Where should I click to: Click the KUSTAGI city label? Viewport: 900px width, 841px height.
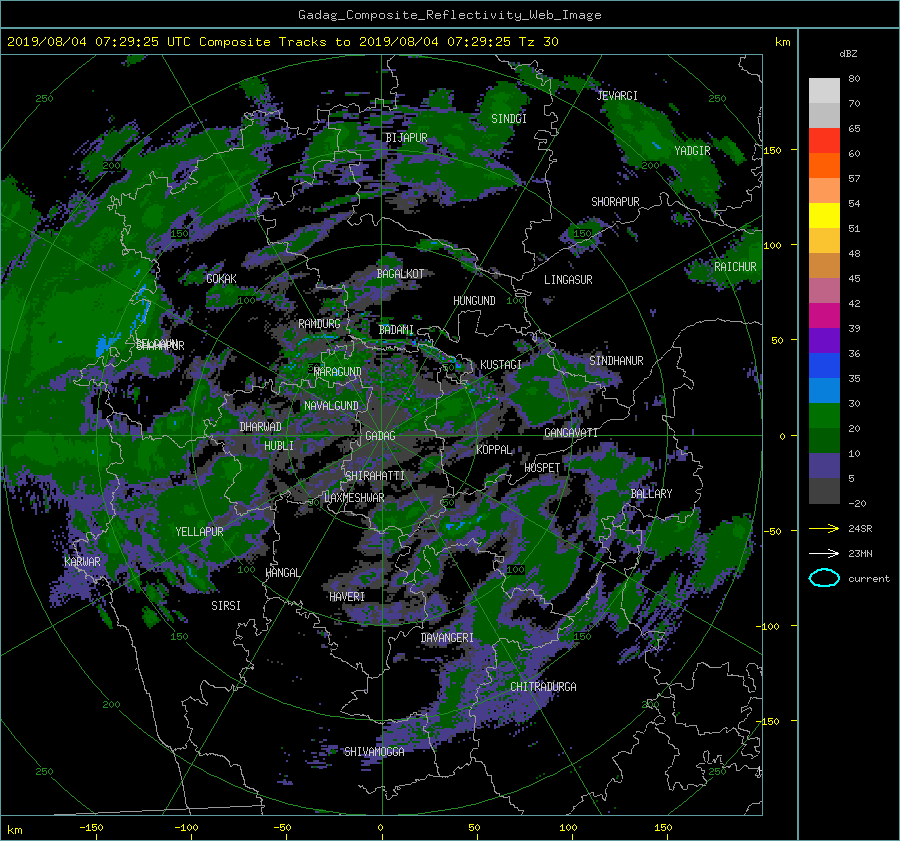pos(501,365)
